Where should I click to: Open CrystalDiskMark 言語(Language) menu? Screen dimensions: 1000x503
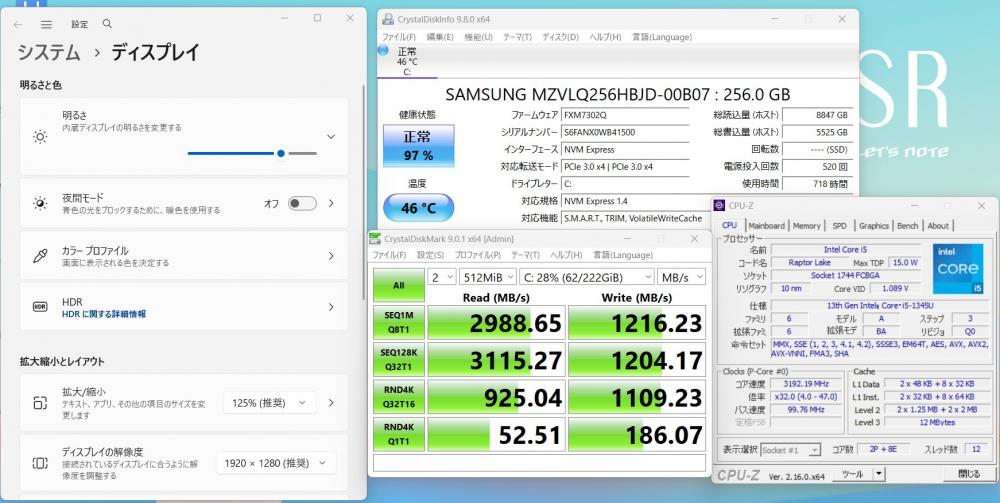tap(623, 255)
